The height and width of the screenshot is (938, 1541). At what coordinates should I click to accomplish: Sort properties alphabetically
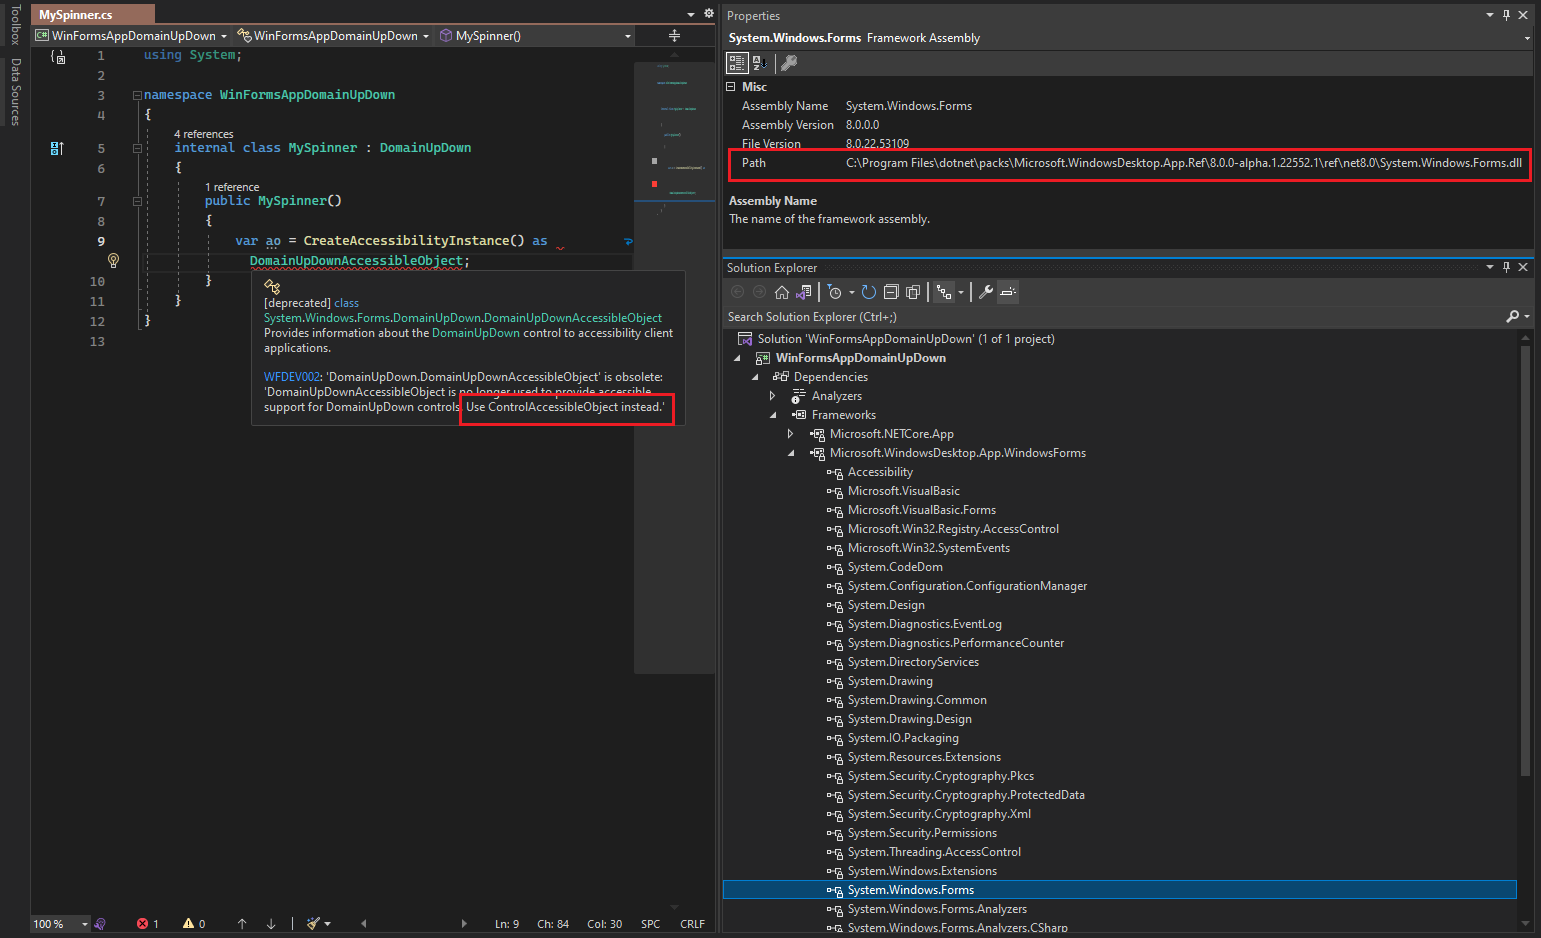759,63
